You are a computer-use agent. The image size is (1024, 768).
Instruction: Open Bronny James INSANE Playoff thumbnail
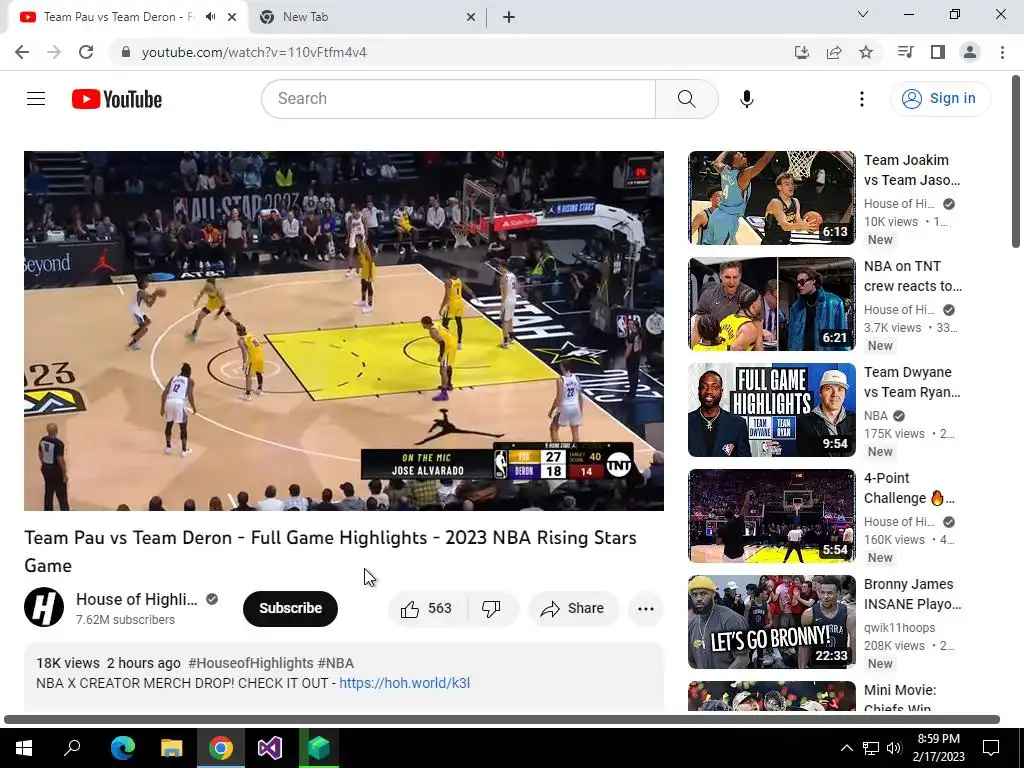(771, 622)
